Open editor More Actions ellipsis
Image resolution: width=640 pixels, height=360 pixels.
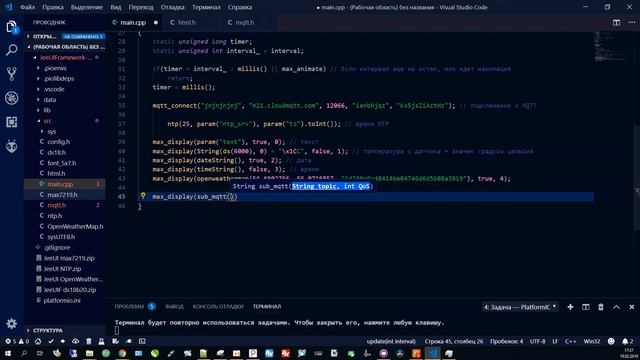[631, 22]
